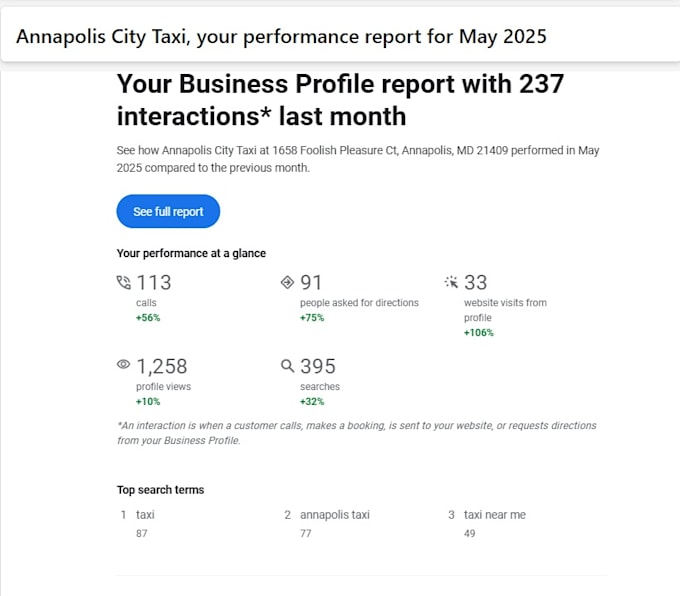680x596 pixels.
Task: Click the Business Profile report headline
Action: [x=340, y=100]
